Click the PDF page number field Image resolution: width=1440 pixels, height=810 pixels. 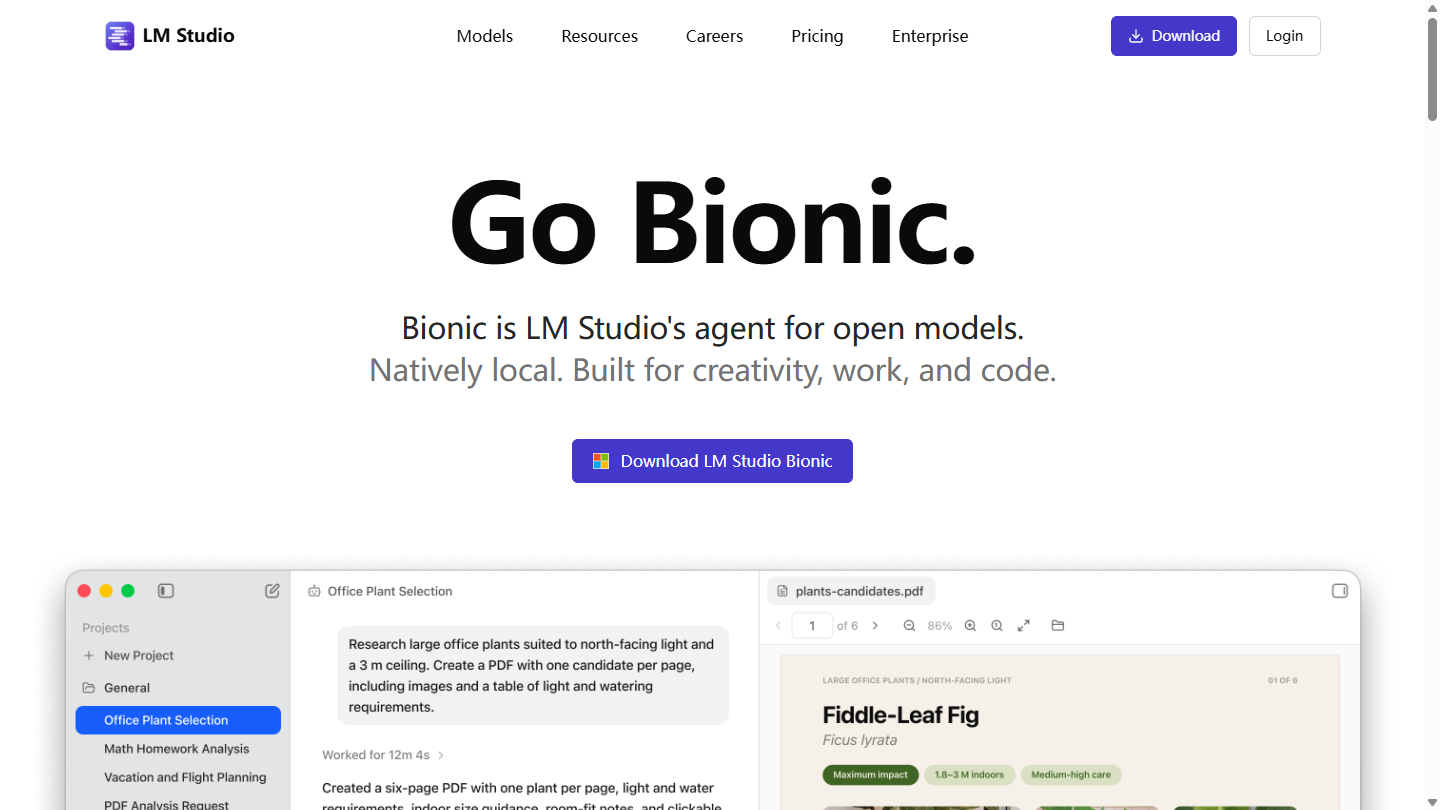pyautogui.click(x=812, y=626)
